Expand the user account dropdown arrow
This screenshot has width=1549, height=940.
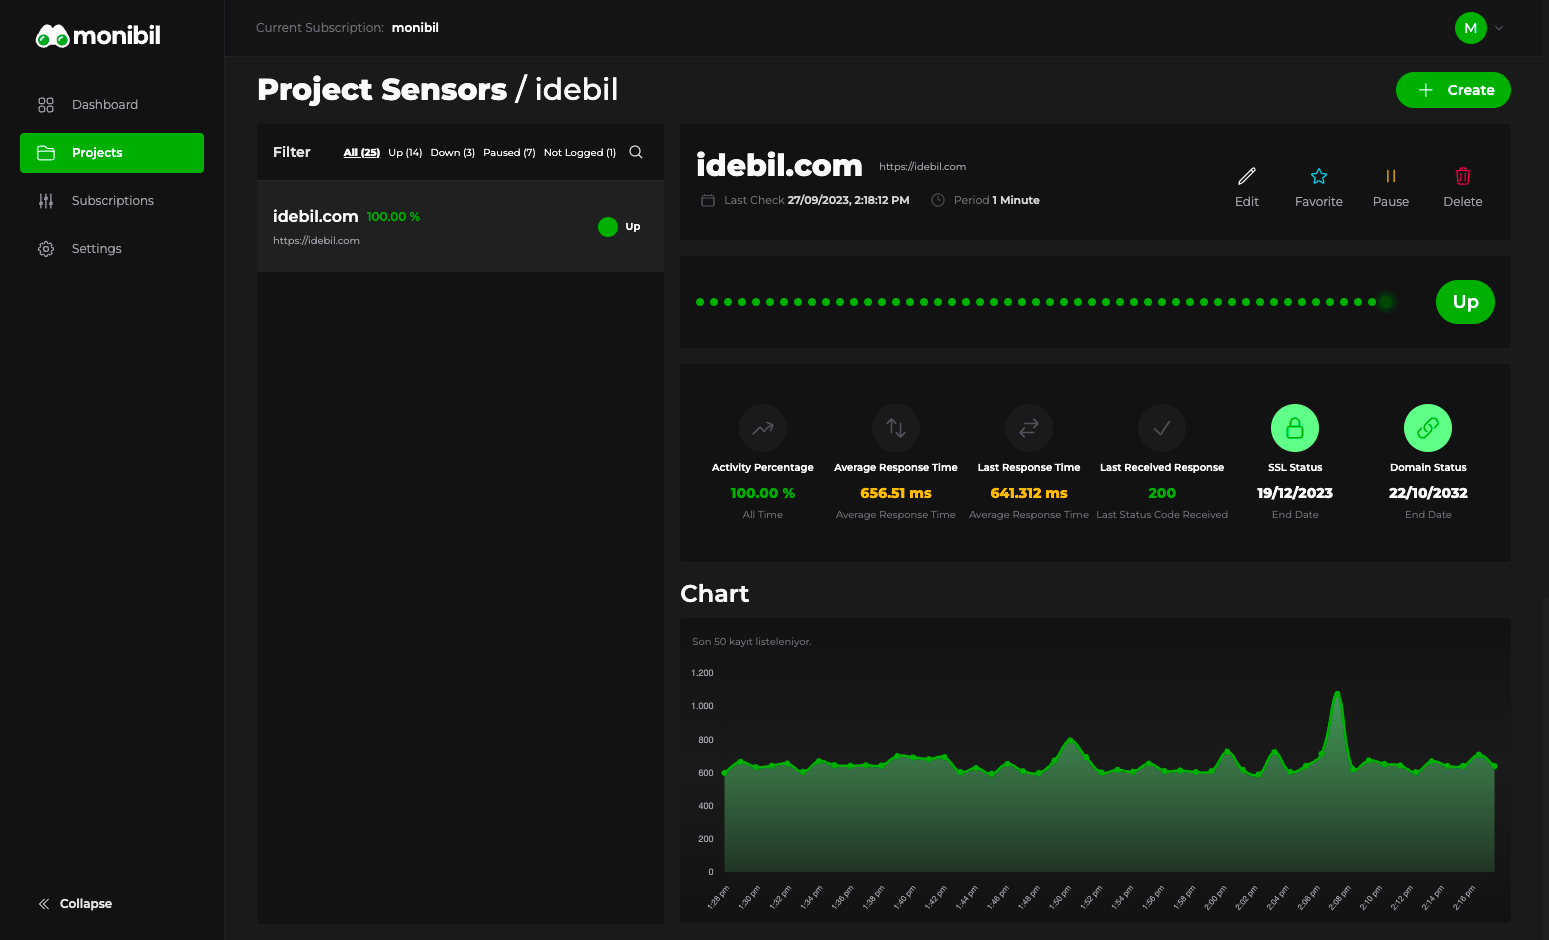coord(1499,28)
